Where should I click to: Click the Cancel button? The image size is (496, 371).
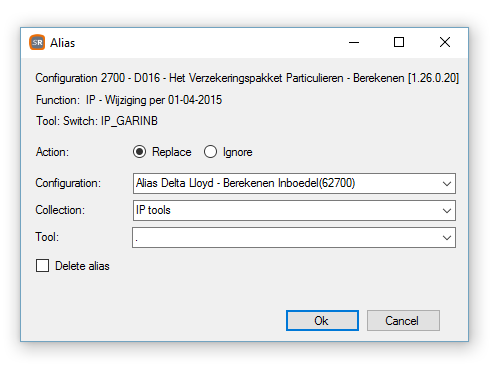(403, 321)
